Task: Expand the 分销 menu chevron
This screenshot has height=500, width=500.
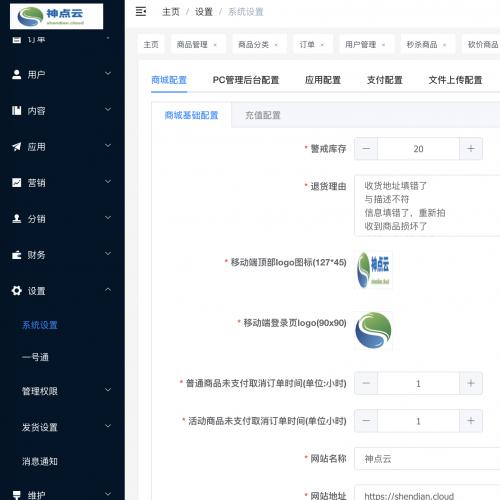Action: coord(108,218)
